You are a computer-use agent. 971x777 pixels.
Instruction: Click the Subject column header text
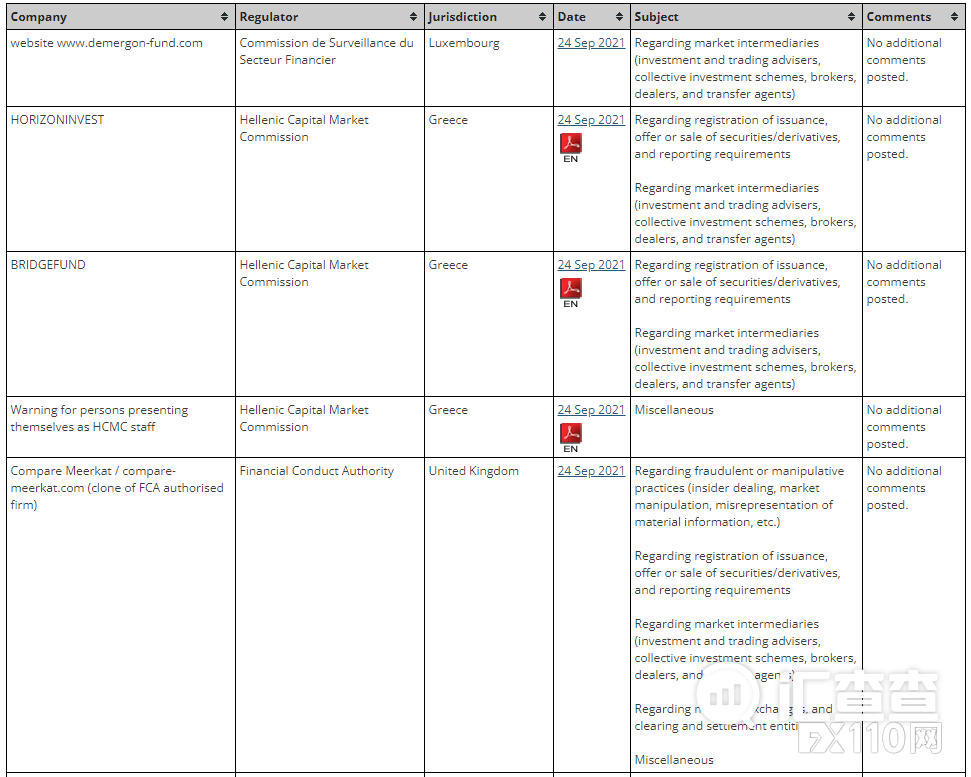pyautogui.click(x=656, y=17)
